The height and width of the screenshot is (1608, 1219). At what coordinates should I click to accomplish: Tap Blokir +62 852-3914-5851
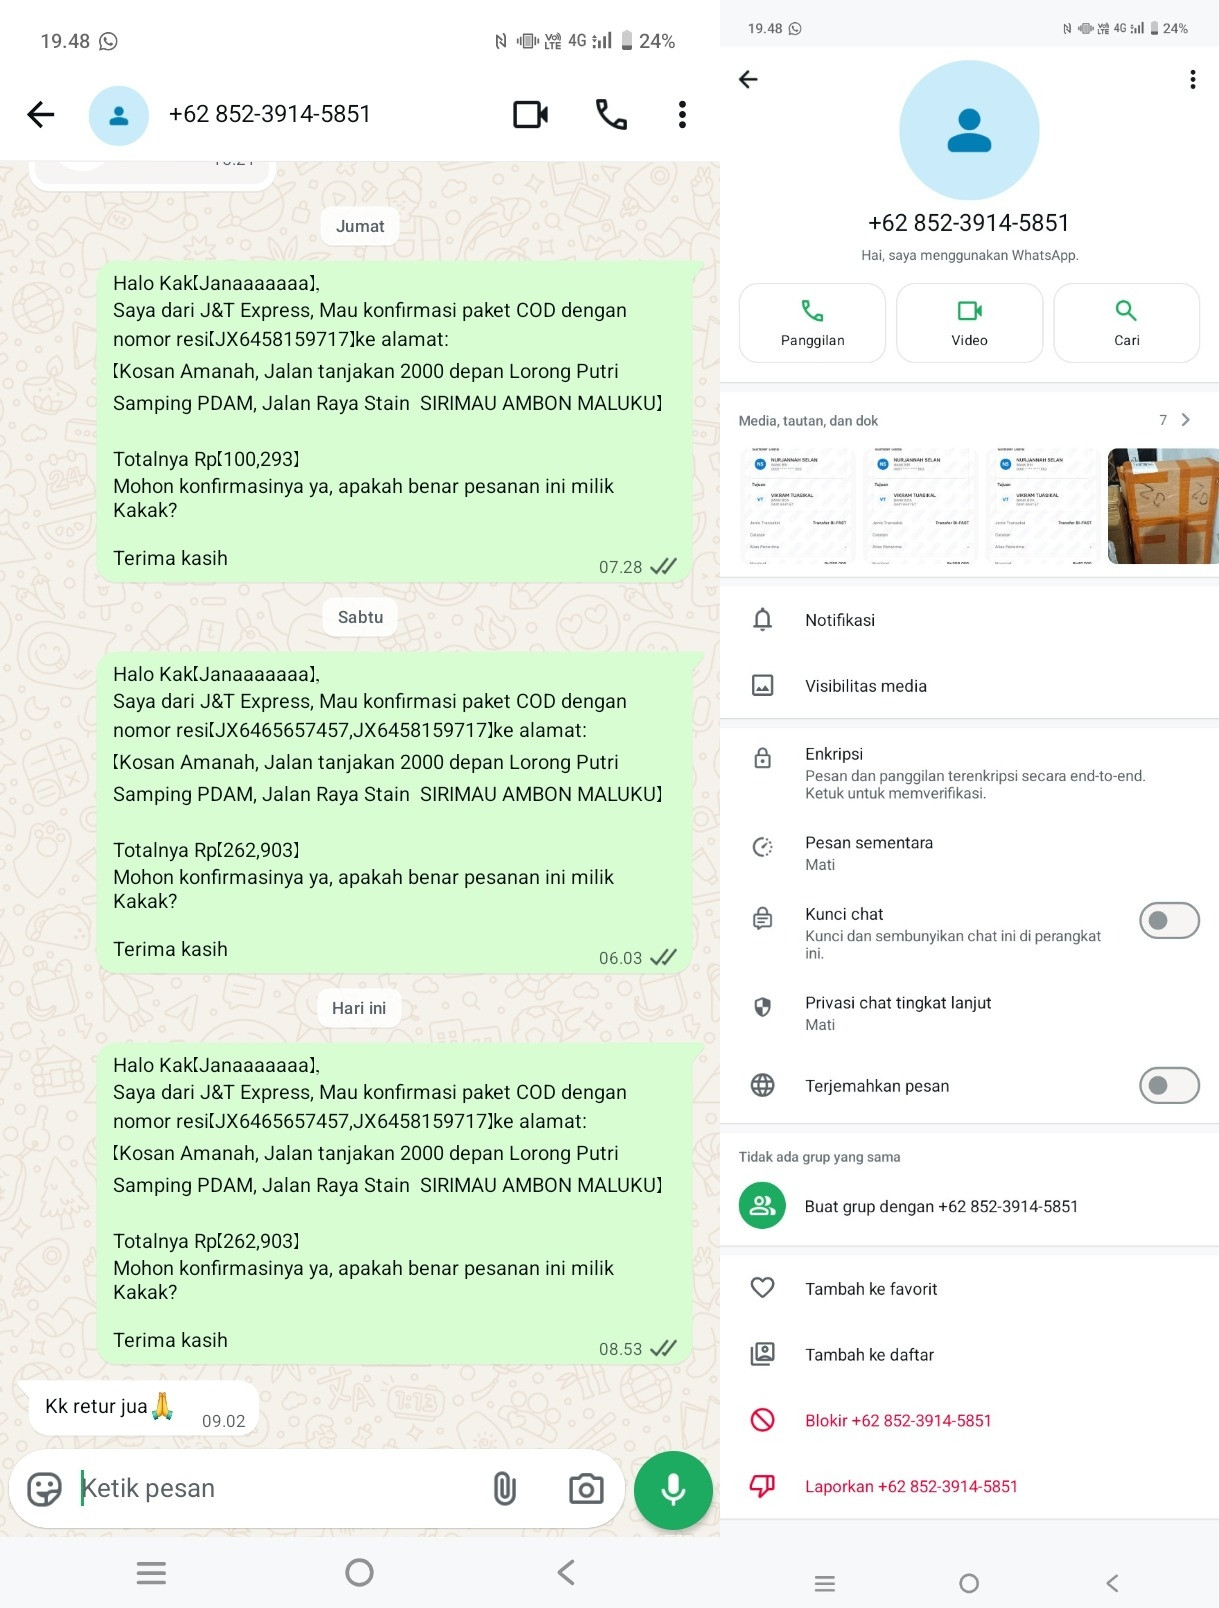(x=898, y=1420)
